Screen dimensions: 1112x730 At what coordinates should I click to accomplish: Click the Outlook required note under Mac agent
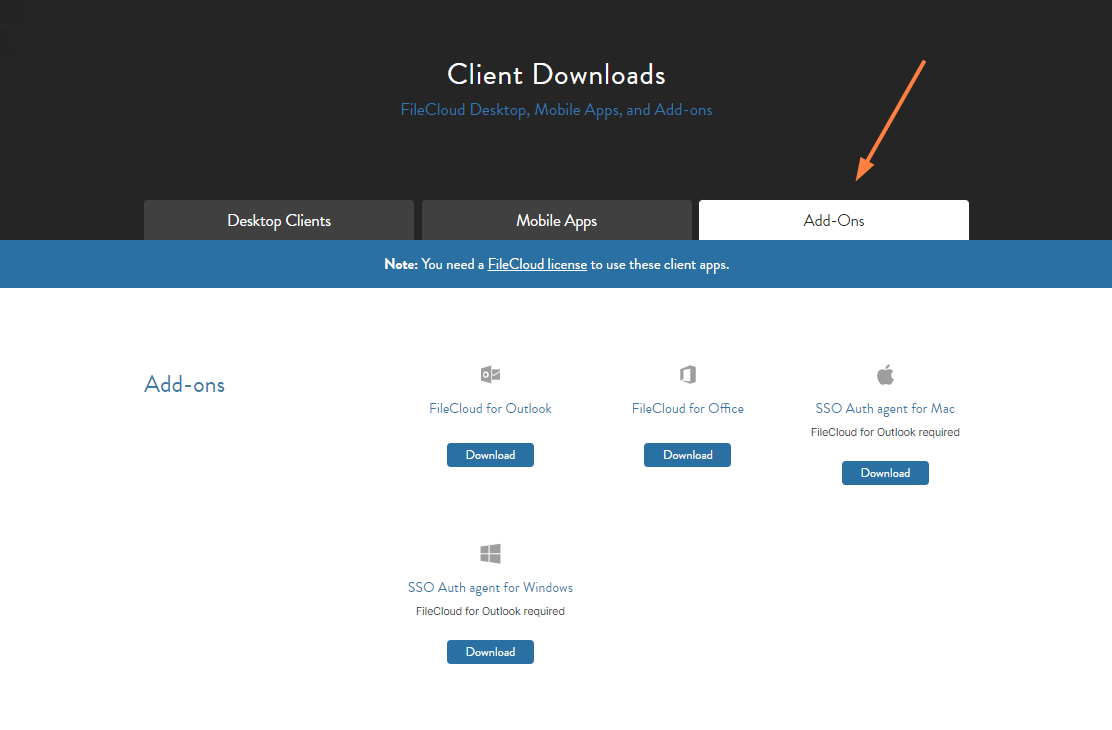click(885, 432)
